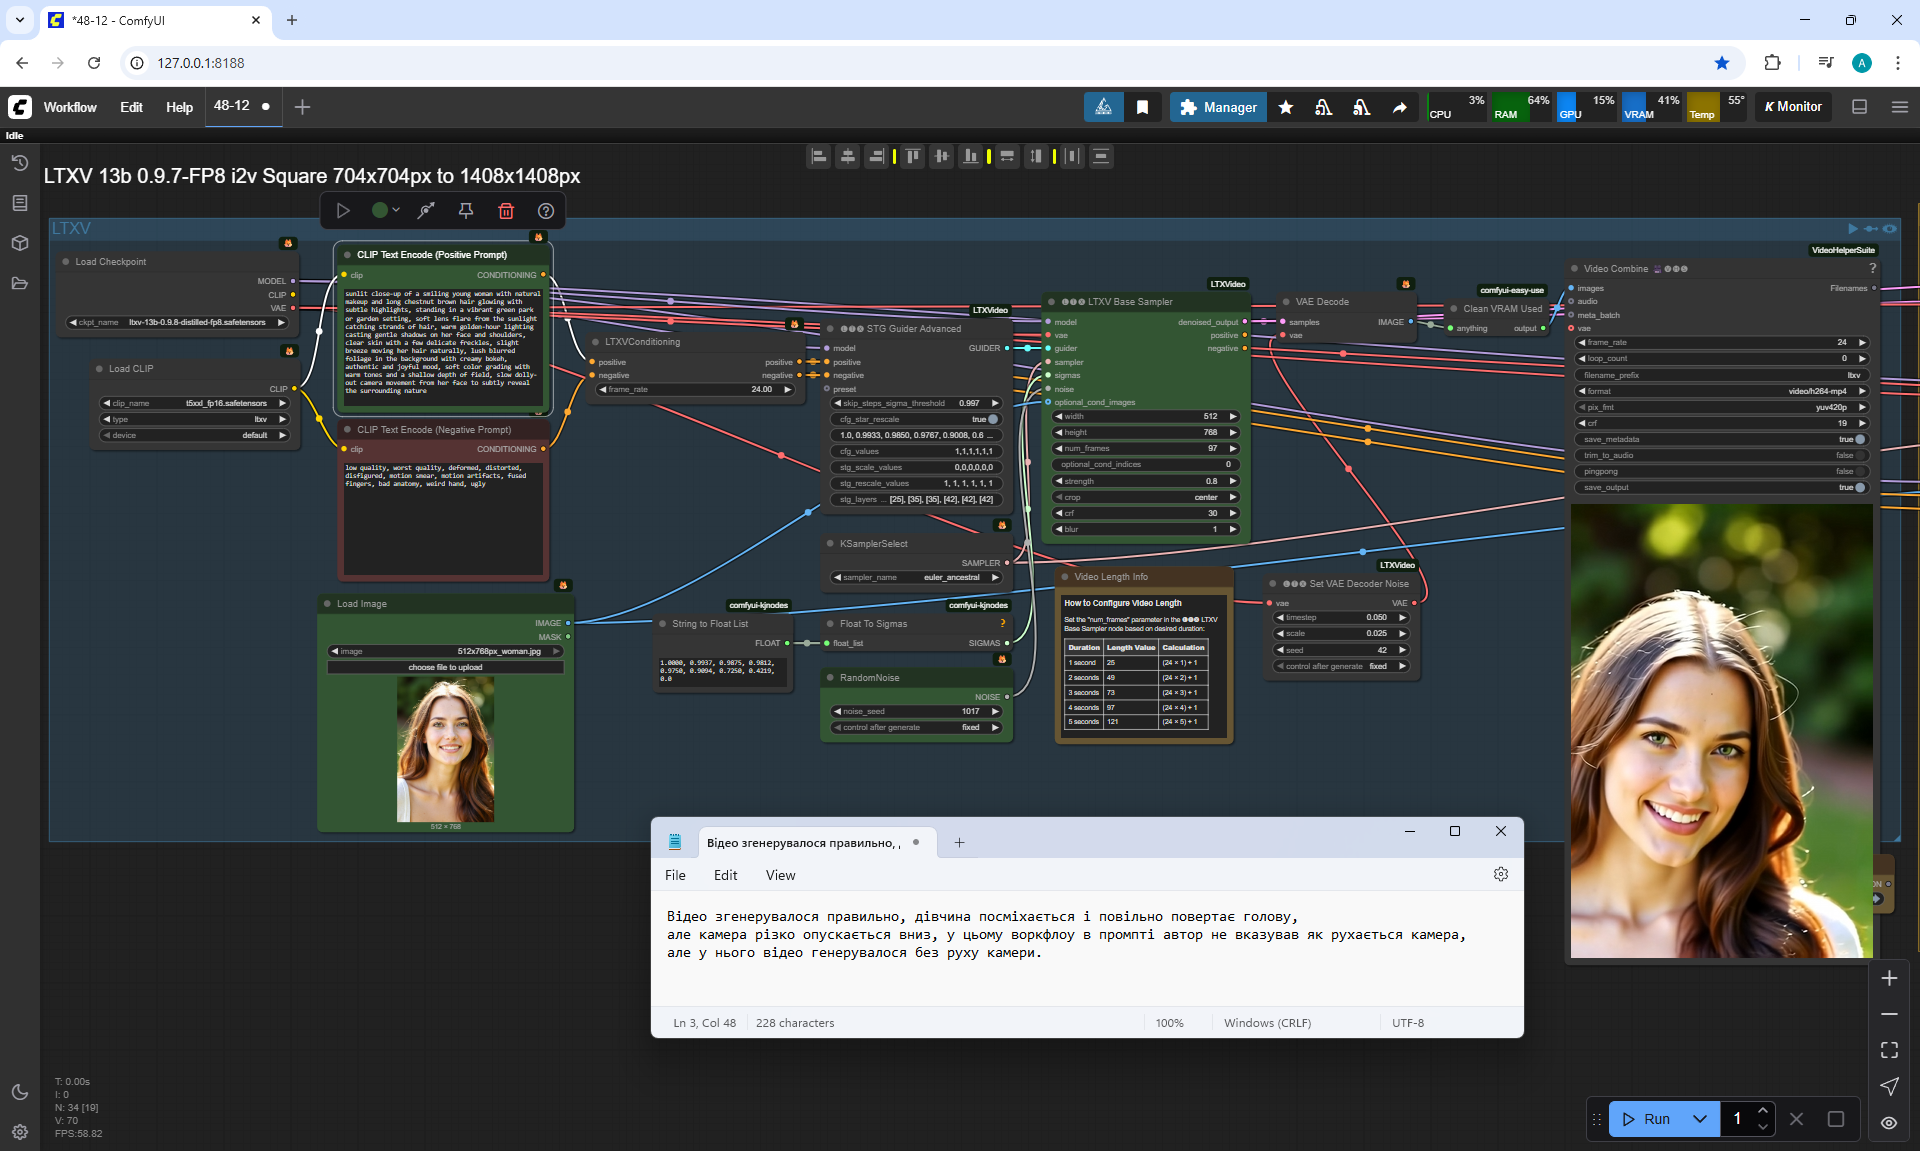The height and width of the screenshot is (1151, 1920).
Task: Click the align top edges toolbar icon
Action: pos(912,156)
